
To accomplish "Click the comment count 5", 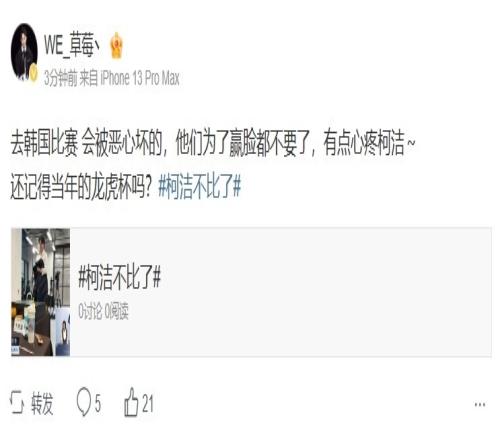I will (x=98, y=403).
